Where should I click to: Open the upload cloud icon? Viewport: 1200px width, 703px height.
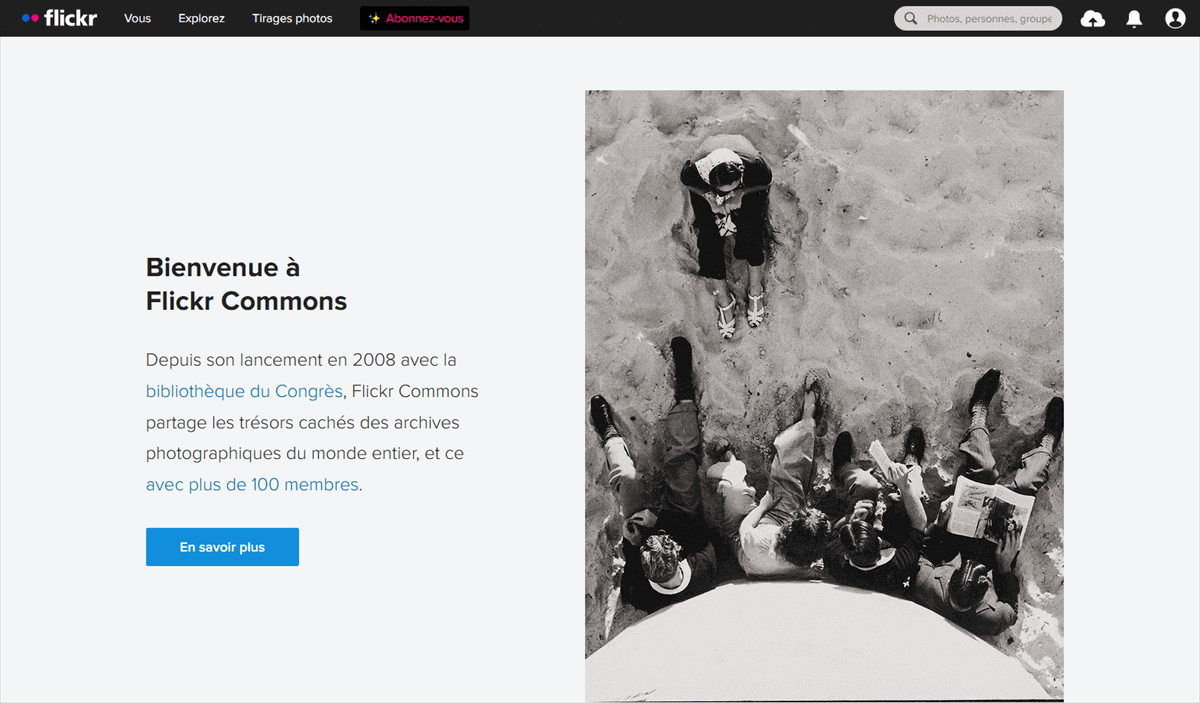[1093, 19]
